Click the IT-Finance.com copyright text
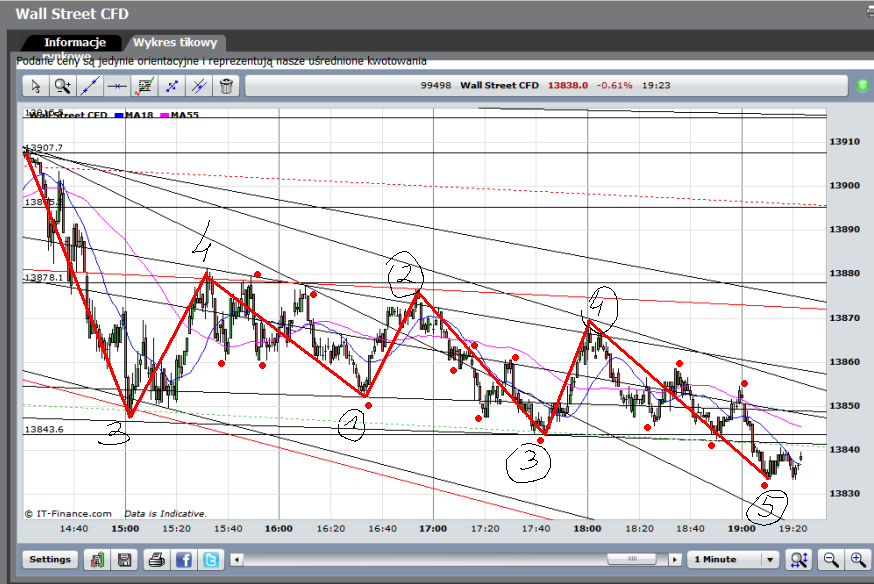The height and width of the screenshot is (584, 874). [68, 514]
